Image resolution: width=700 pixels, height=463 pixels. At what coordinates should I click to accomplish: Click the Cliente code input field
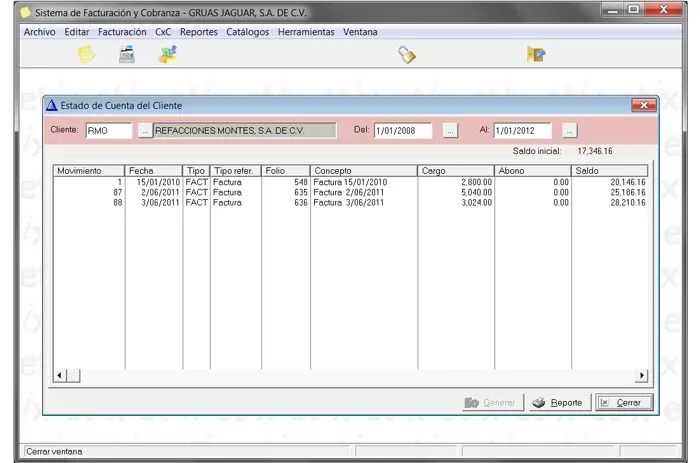[x=108, y=131]
